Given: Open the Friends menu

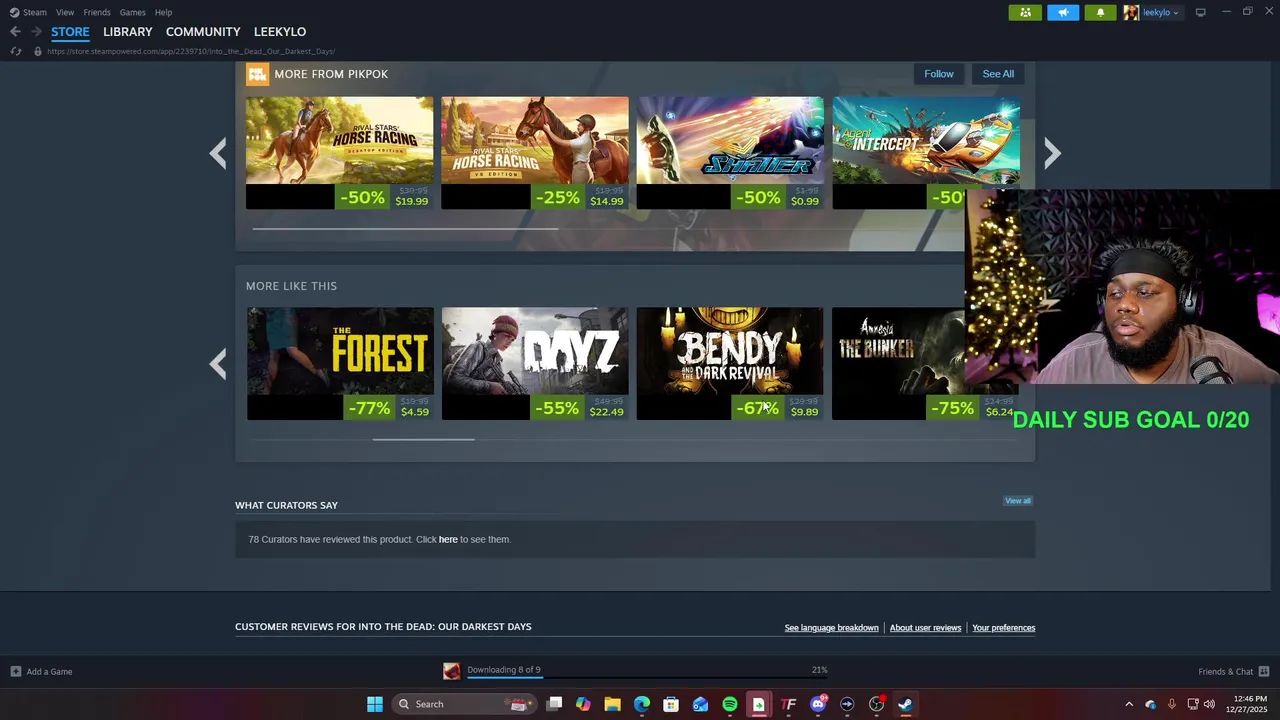Looking at the screenshot, I should pyautogui.click(x=97, y=12).
